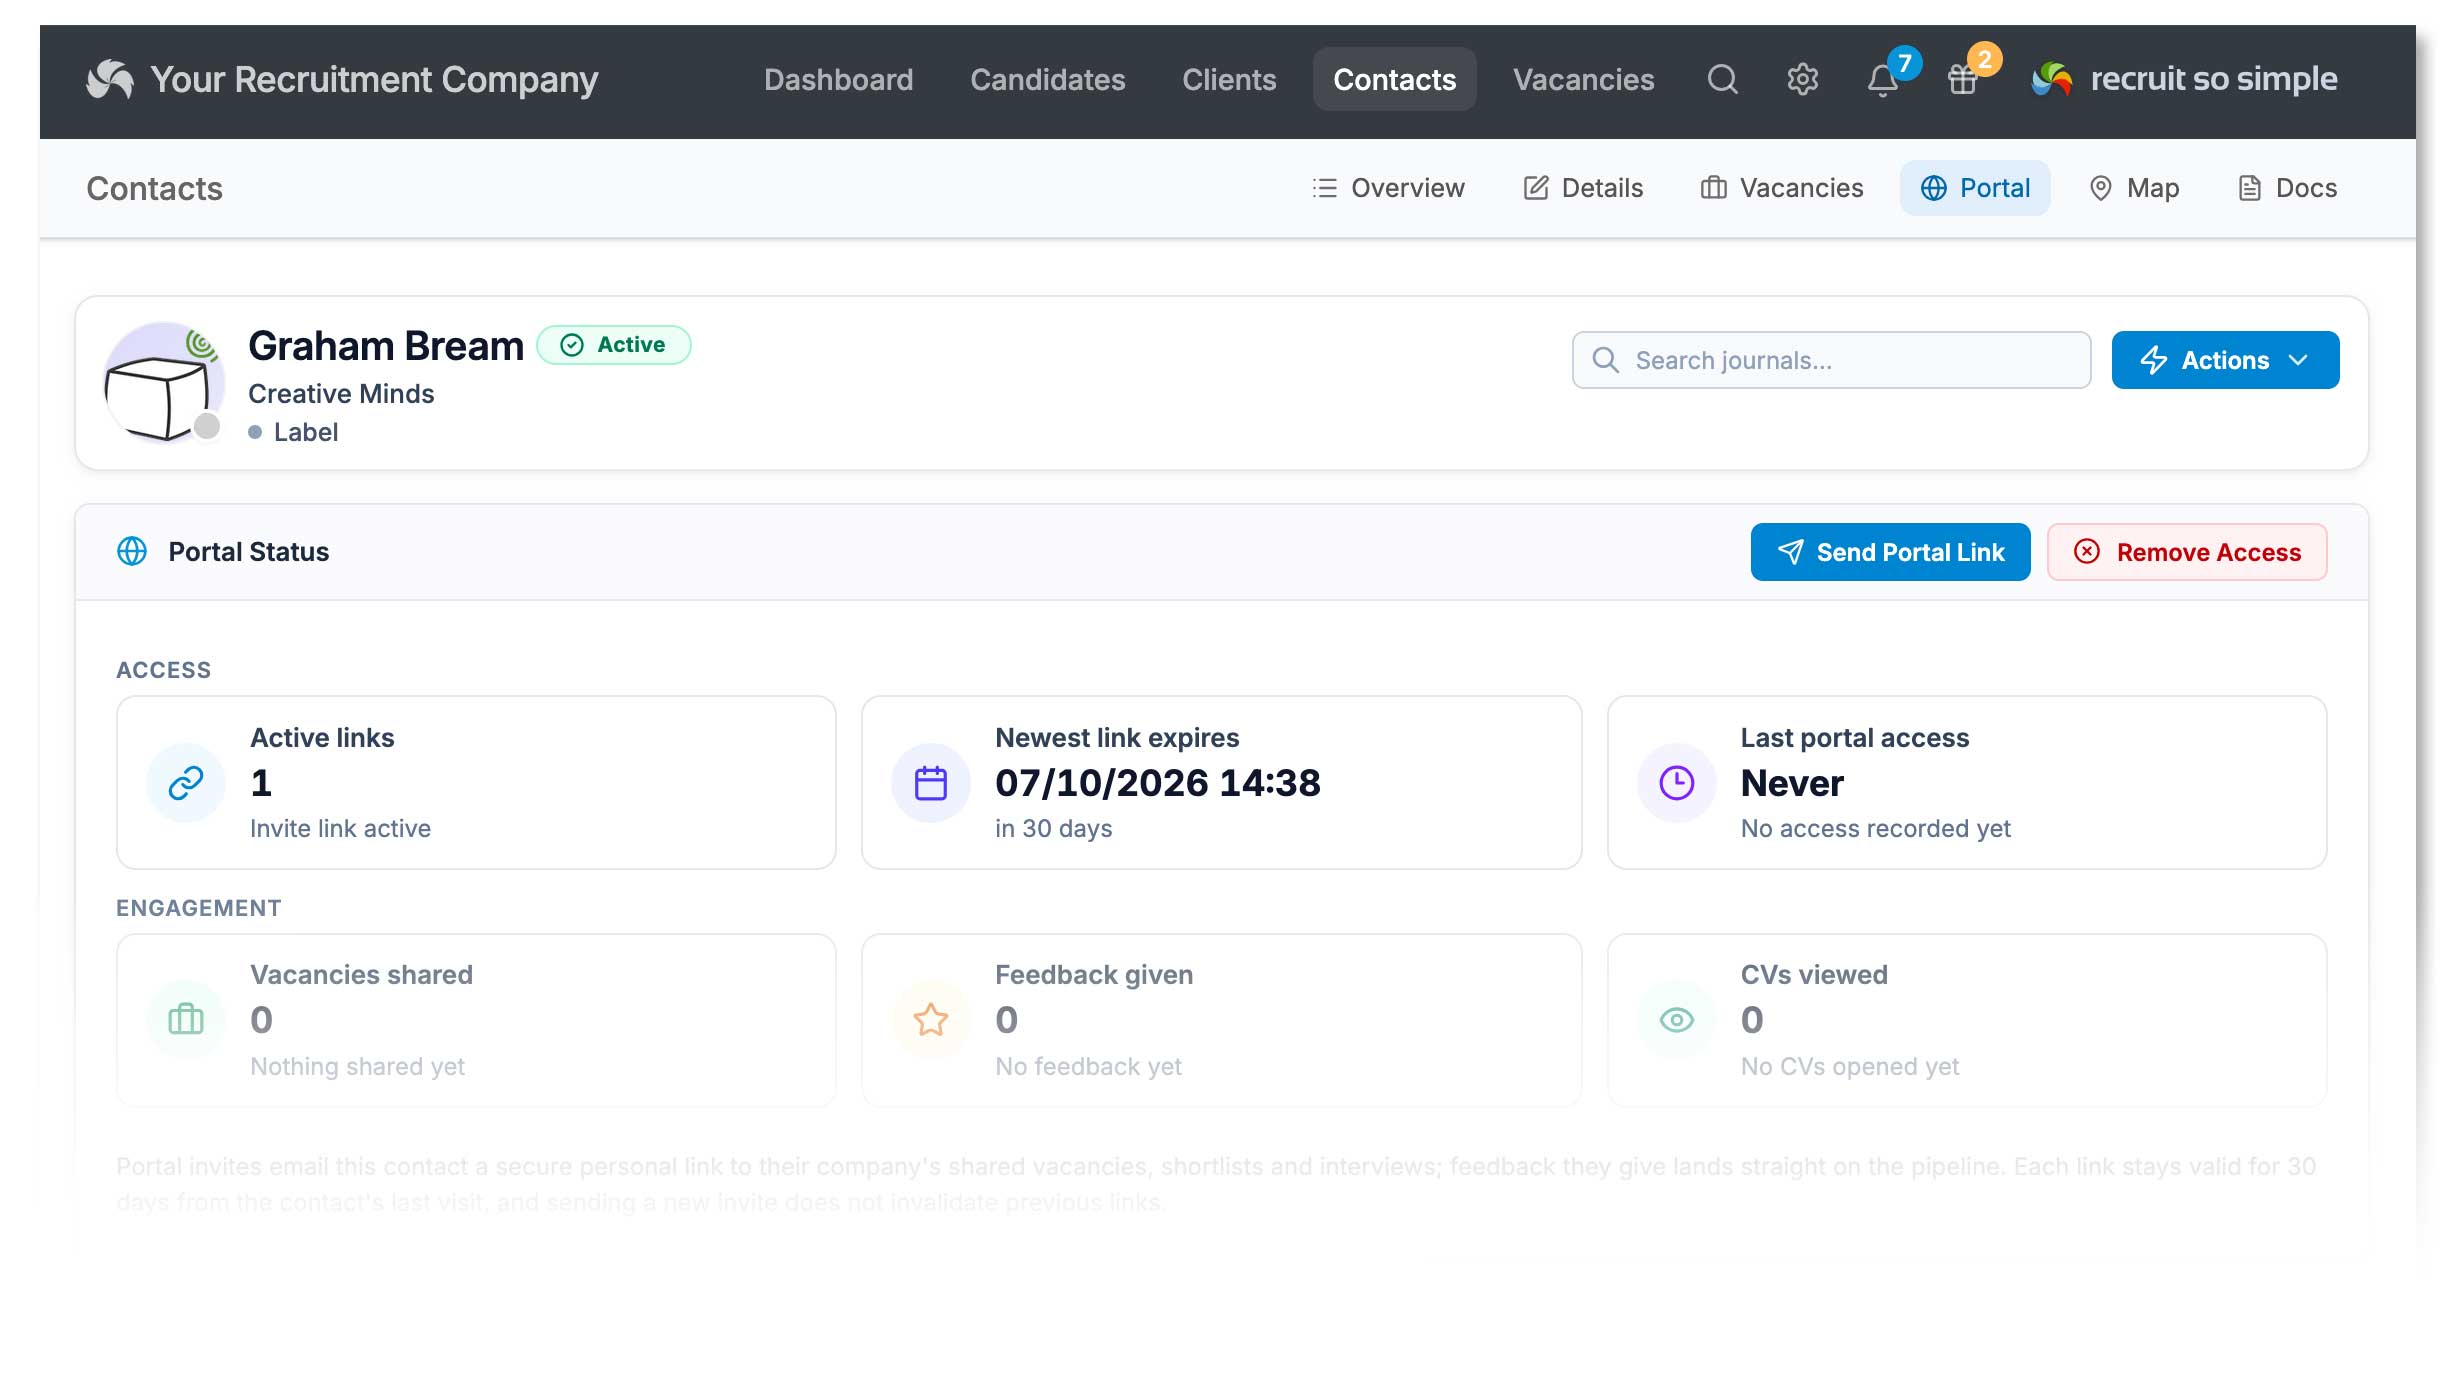Click the calendar icon for newest link expiry
The image size is (2452, 1385).
931,783
